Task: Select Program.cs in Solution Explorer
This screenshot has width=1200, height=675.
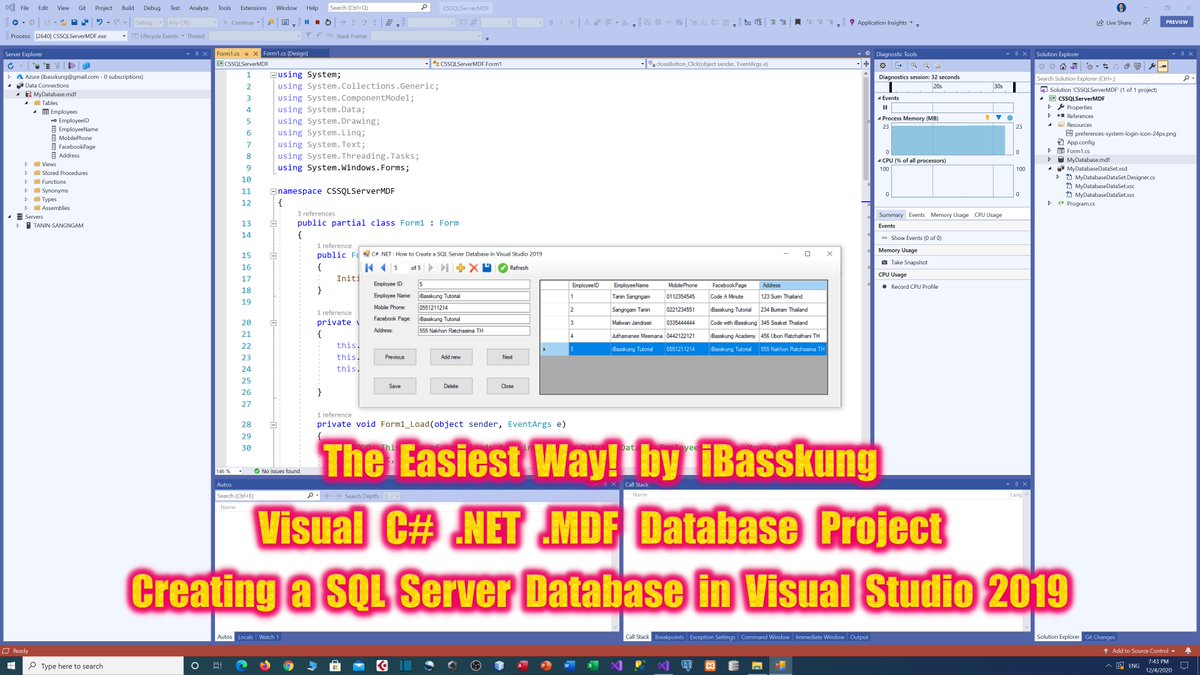Action: [x=1080, y=203]
